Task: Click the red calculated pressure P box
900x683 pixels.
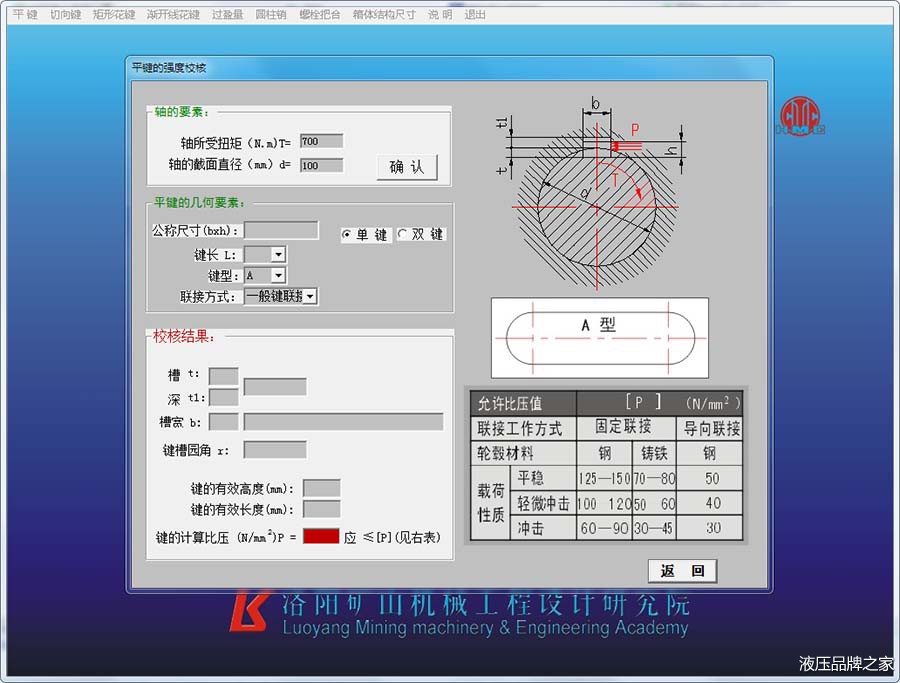Action: pyautogui.click(x=321, y=537)
